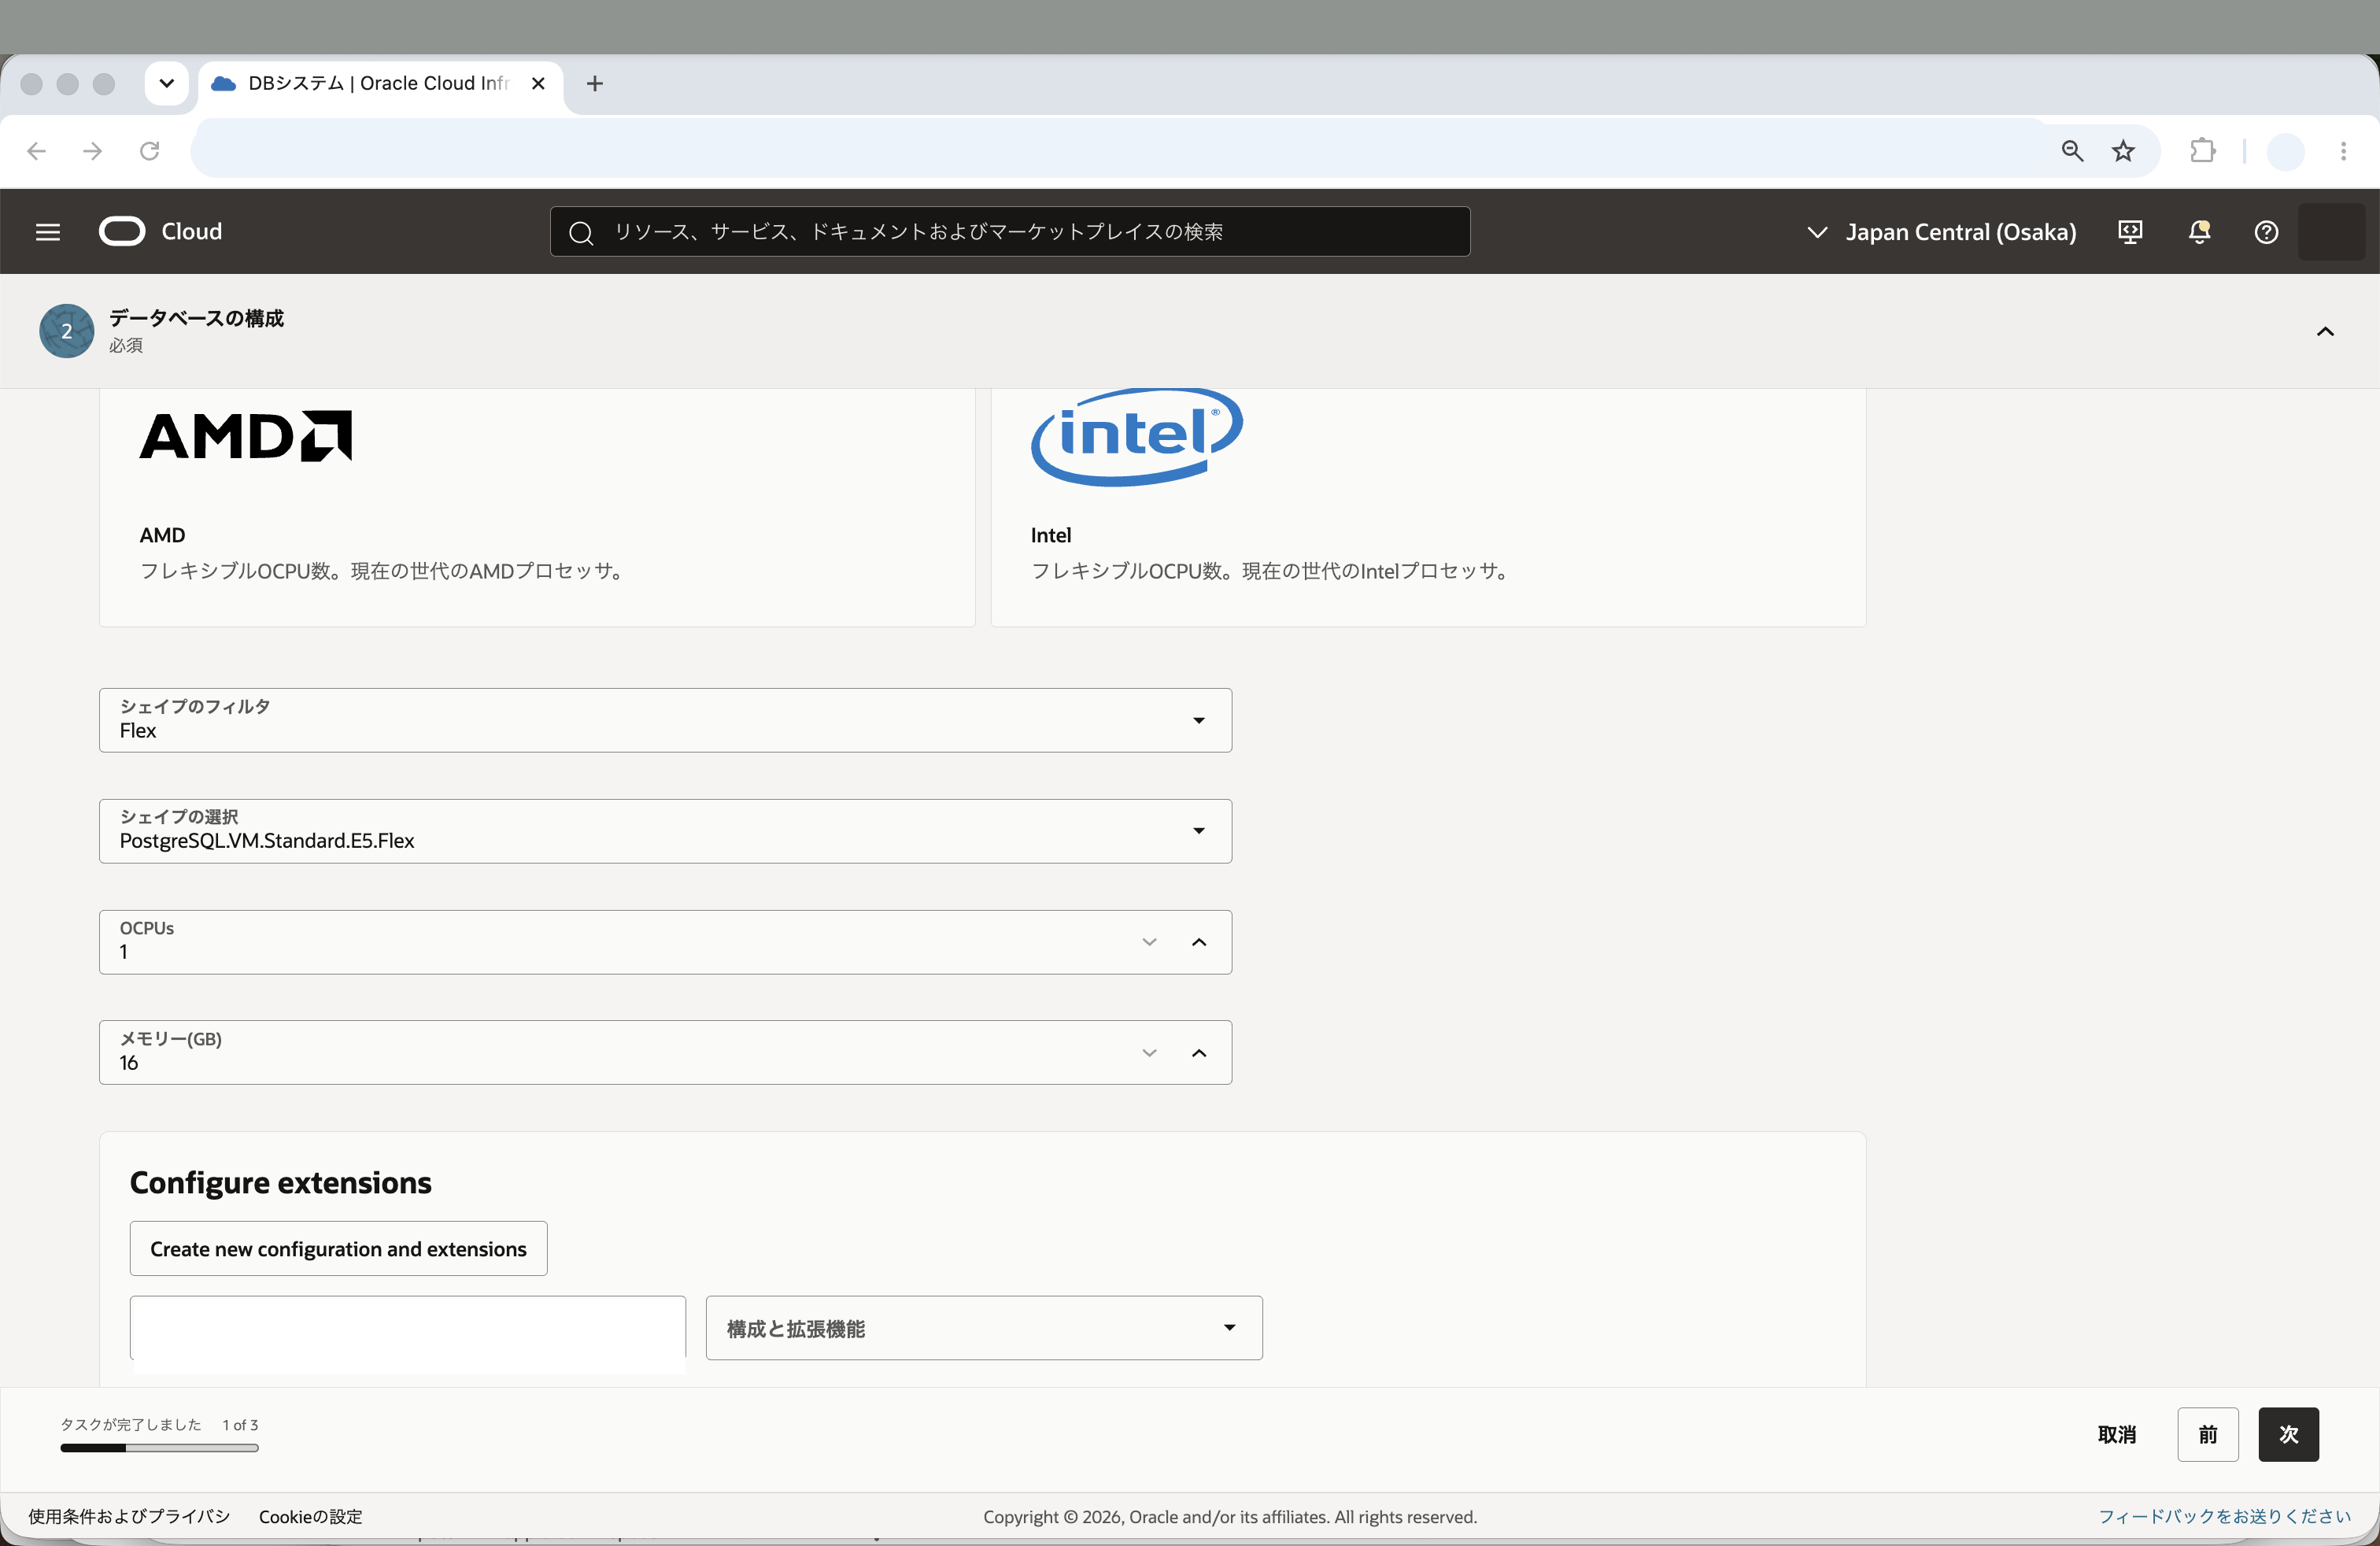Image resolution: width=2380 pixels, height=1546 pixels.
Task: Open Chrome three-dot menu
Action: click(x=2343, y=151)
